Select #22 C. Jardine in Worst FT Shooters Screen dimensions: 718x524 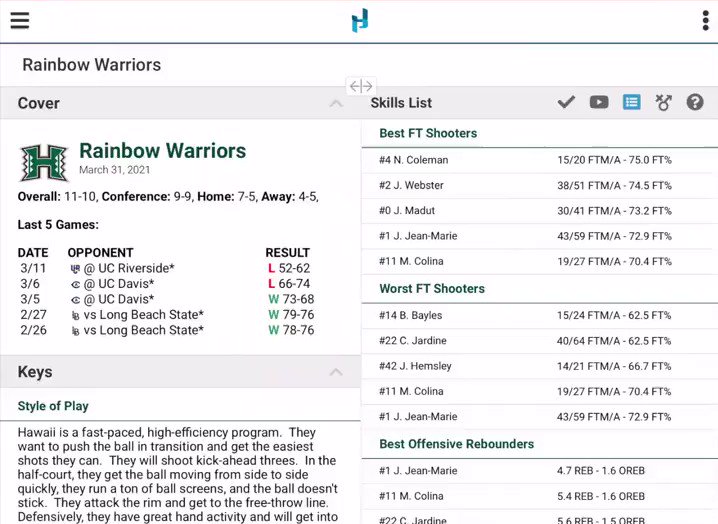(540, 341)
